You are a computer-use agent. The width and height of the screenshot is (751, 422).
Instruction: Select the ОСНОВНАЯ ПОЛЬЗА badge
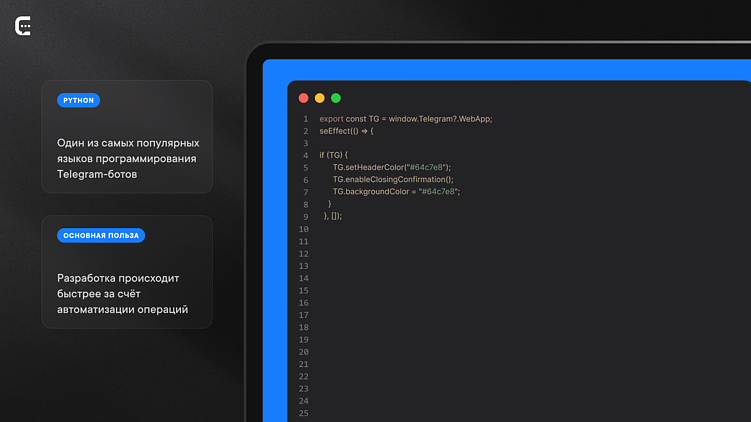101,235
